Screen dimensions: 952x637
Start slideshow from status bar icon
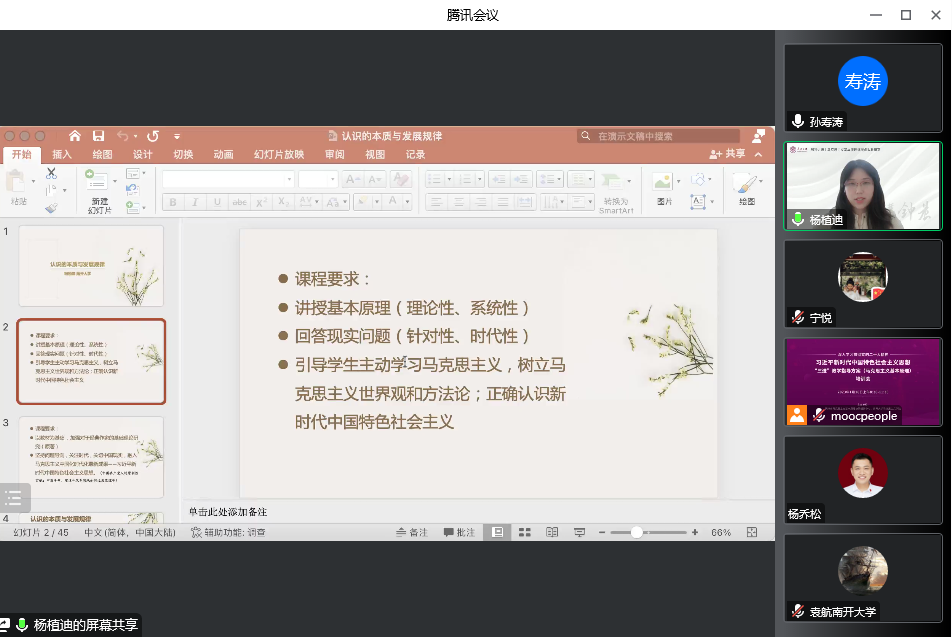[x=578, y=533]
